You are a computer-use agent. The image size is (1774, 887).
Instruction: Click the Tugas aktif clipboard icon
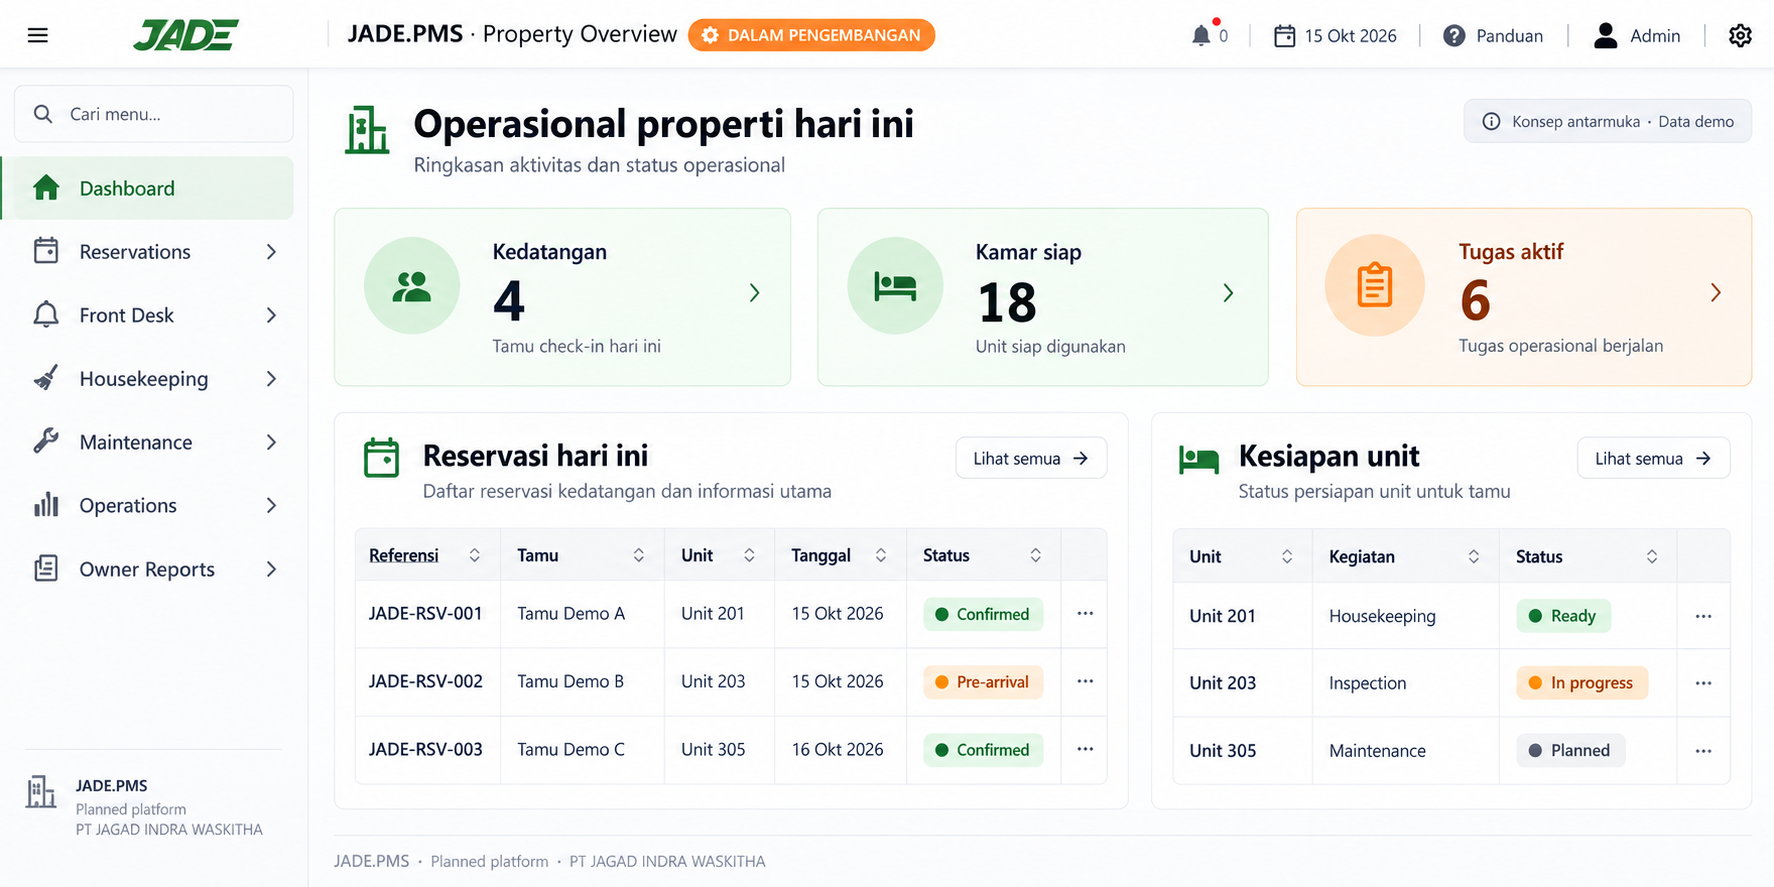coord(1374,286)
